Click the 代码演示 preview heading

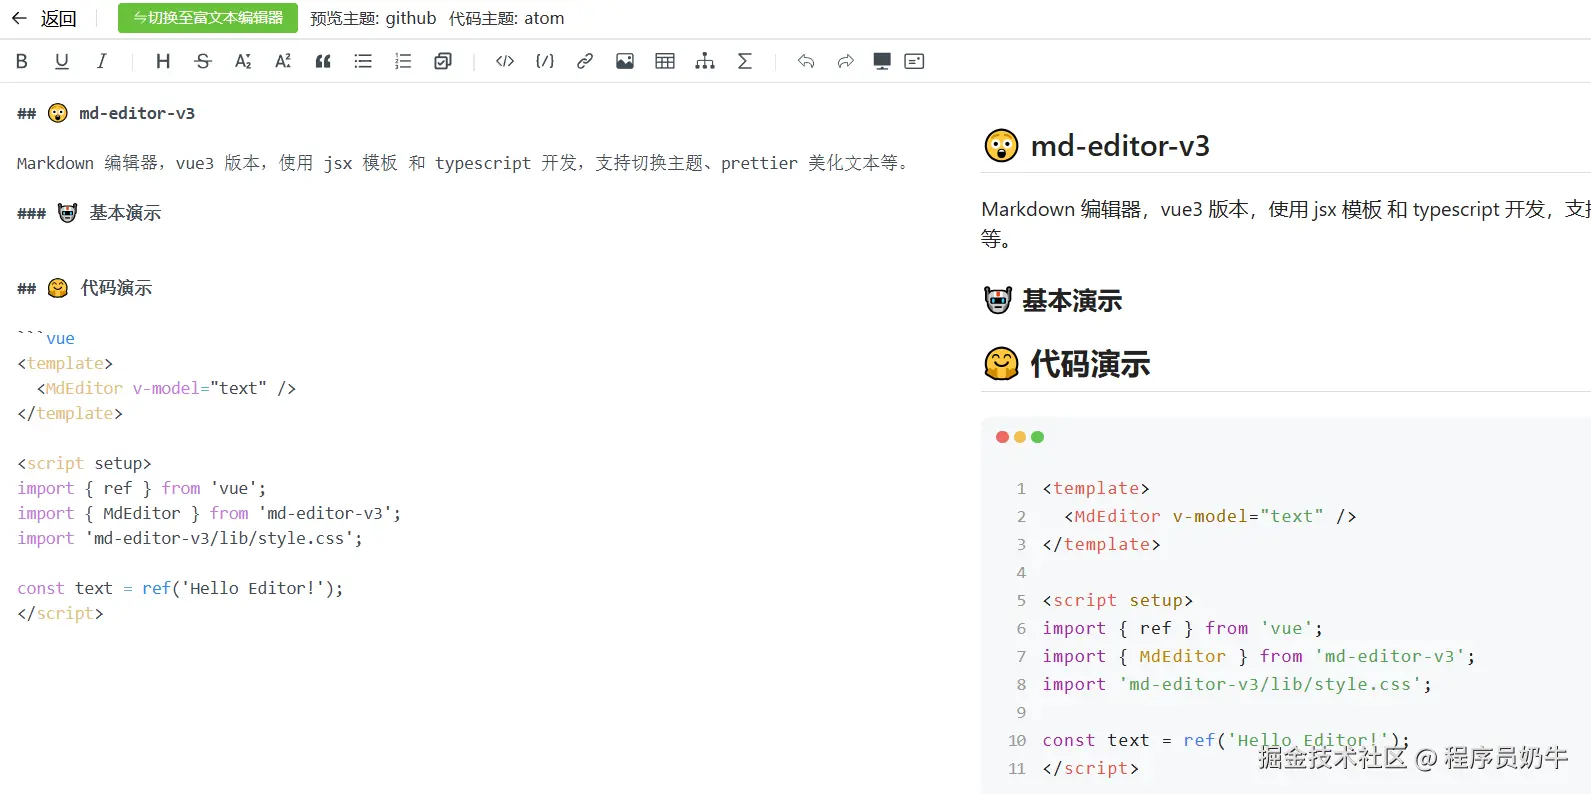point(1067,364)
